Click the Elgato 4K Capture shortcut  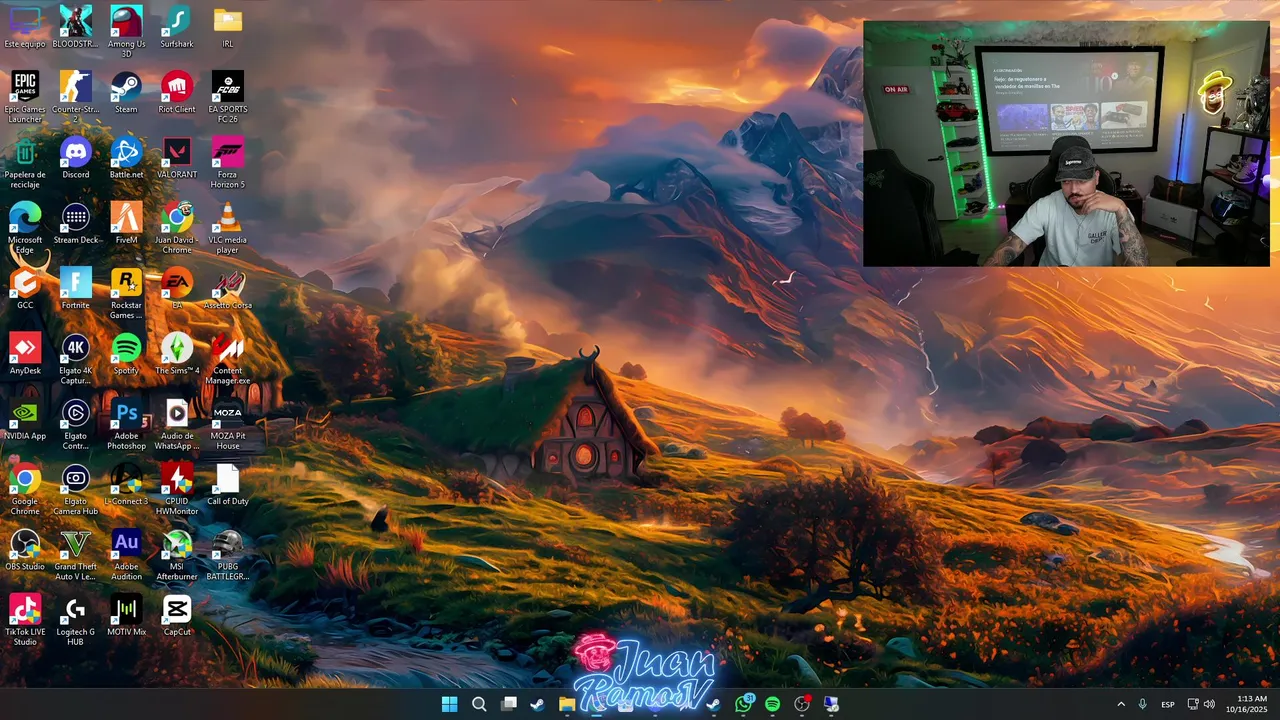[75, 359]
